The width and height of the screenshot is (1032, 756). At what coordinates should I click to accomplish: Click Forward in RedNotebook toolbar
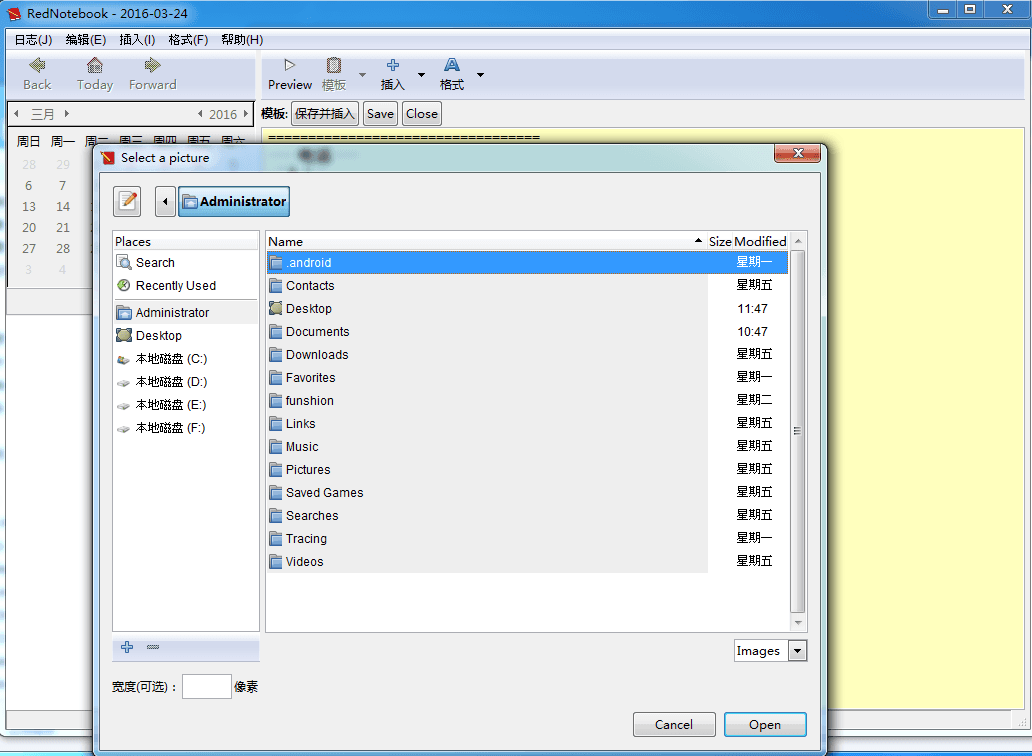pos(153,74)
